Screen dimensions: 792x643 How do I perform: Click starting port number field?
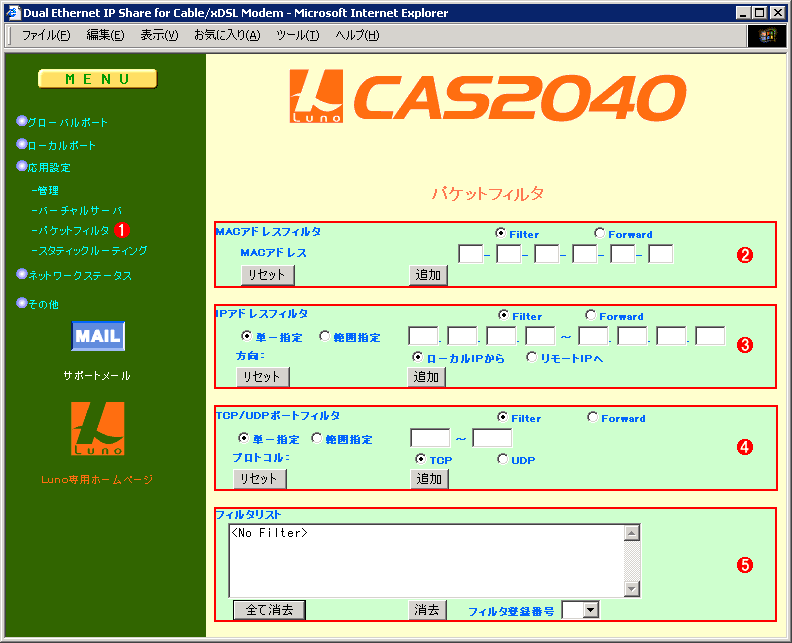(430, 438)
